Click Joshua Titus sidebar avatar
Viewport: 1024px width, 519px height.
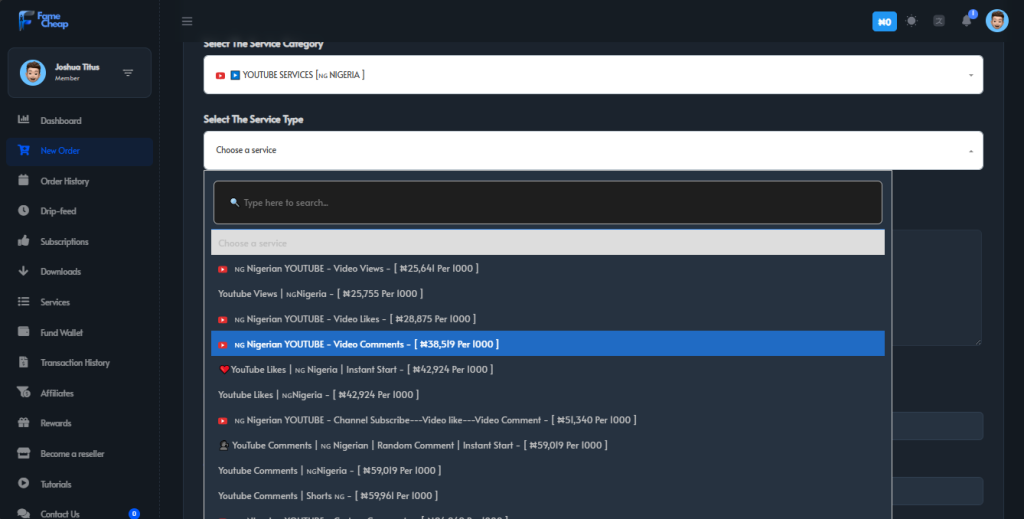click(x=33, y=72)
